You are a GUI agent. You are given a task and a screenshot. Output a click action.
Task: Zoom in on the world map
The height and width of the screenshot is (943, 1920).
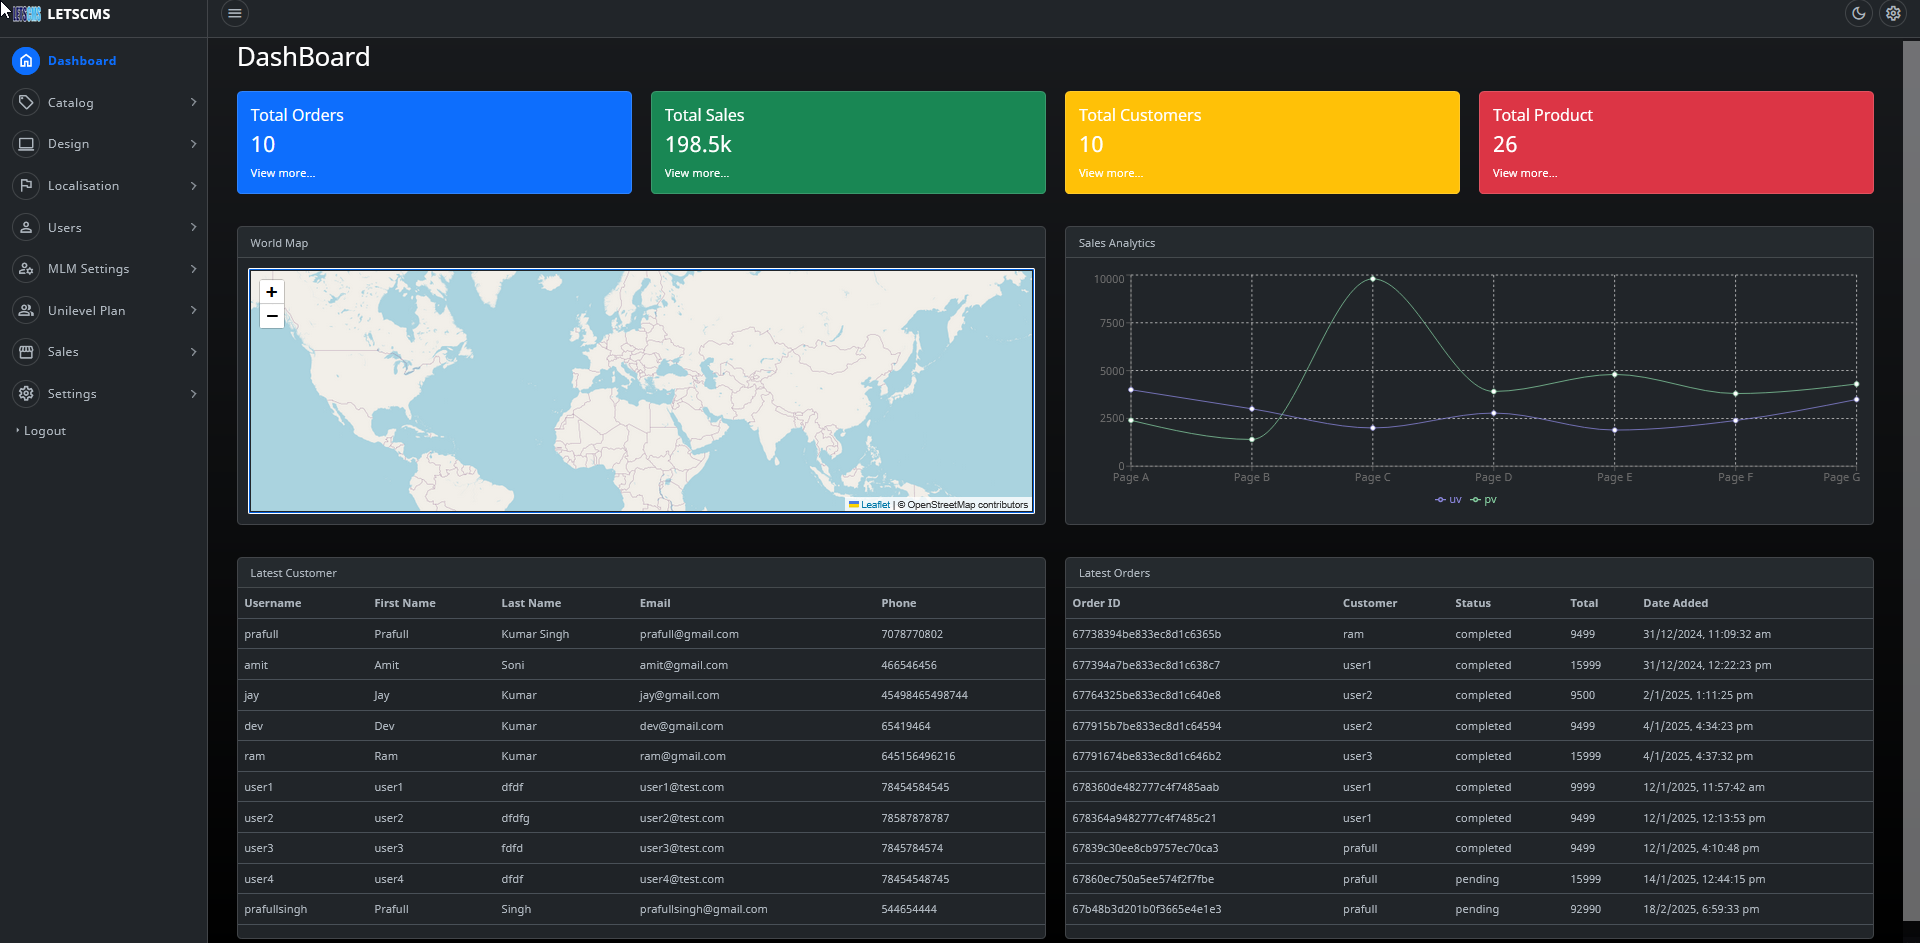pyautogui.click(x=271, y=291)
